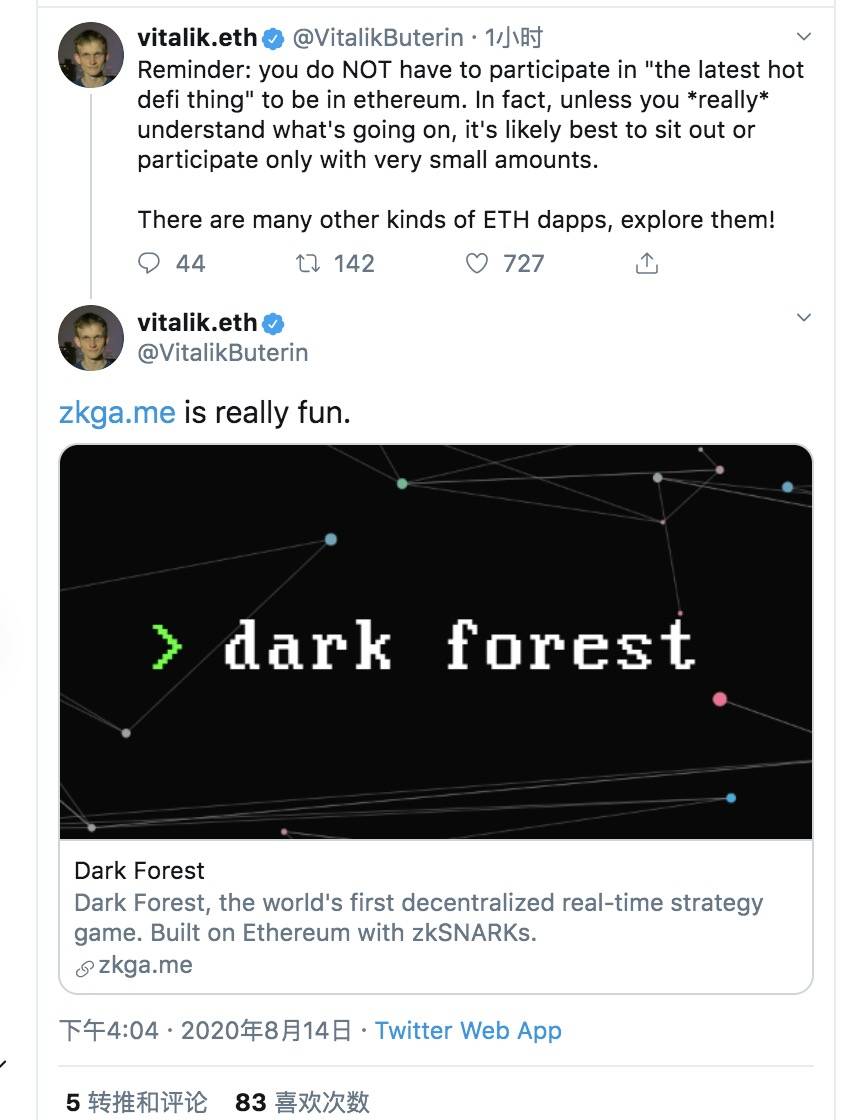
Task: Click the verified badge in the reminder tweet
Action: [x=273, y=38]
